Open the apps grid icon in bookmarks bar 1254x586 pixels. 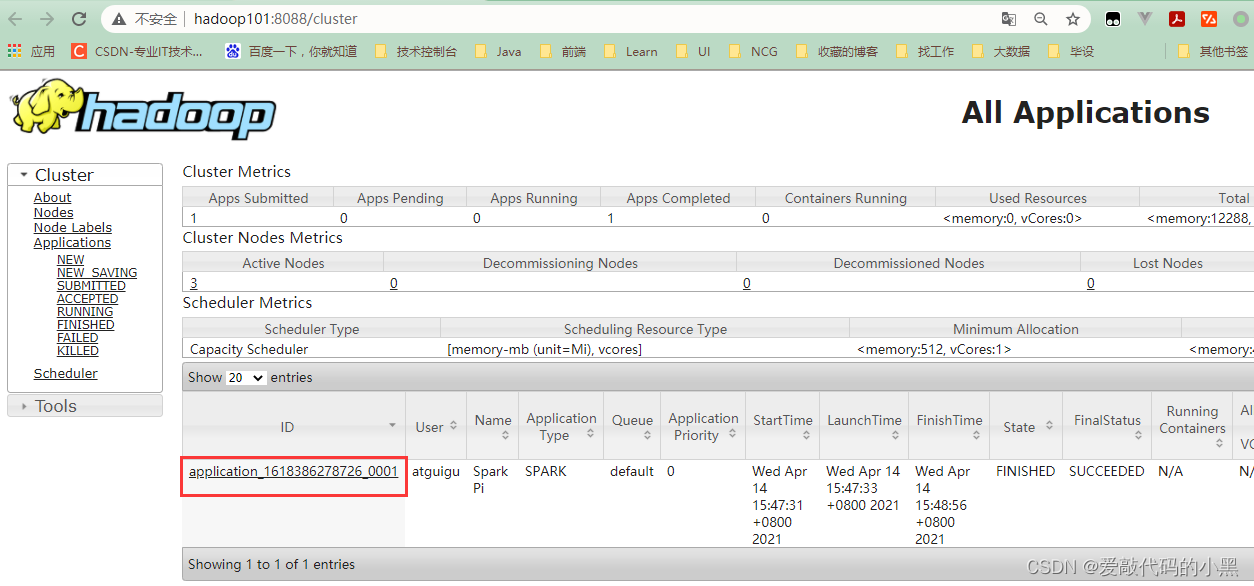point(15,51)
